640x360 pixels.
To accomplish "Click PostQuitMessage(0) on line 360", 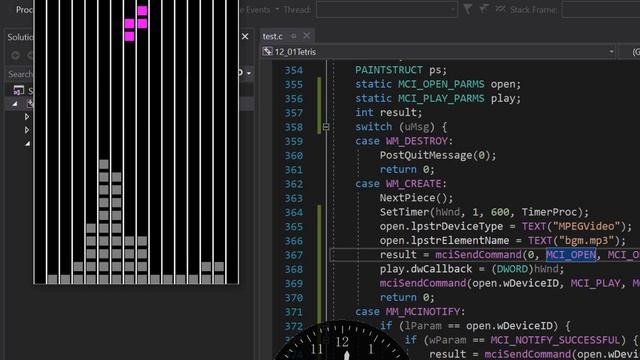I will (x=435, y=156).
